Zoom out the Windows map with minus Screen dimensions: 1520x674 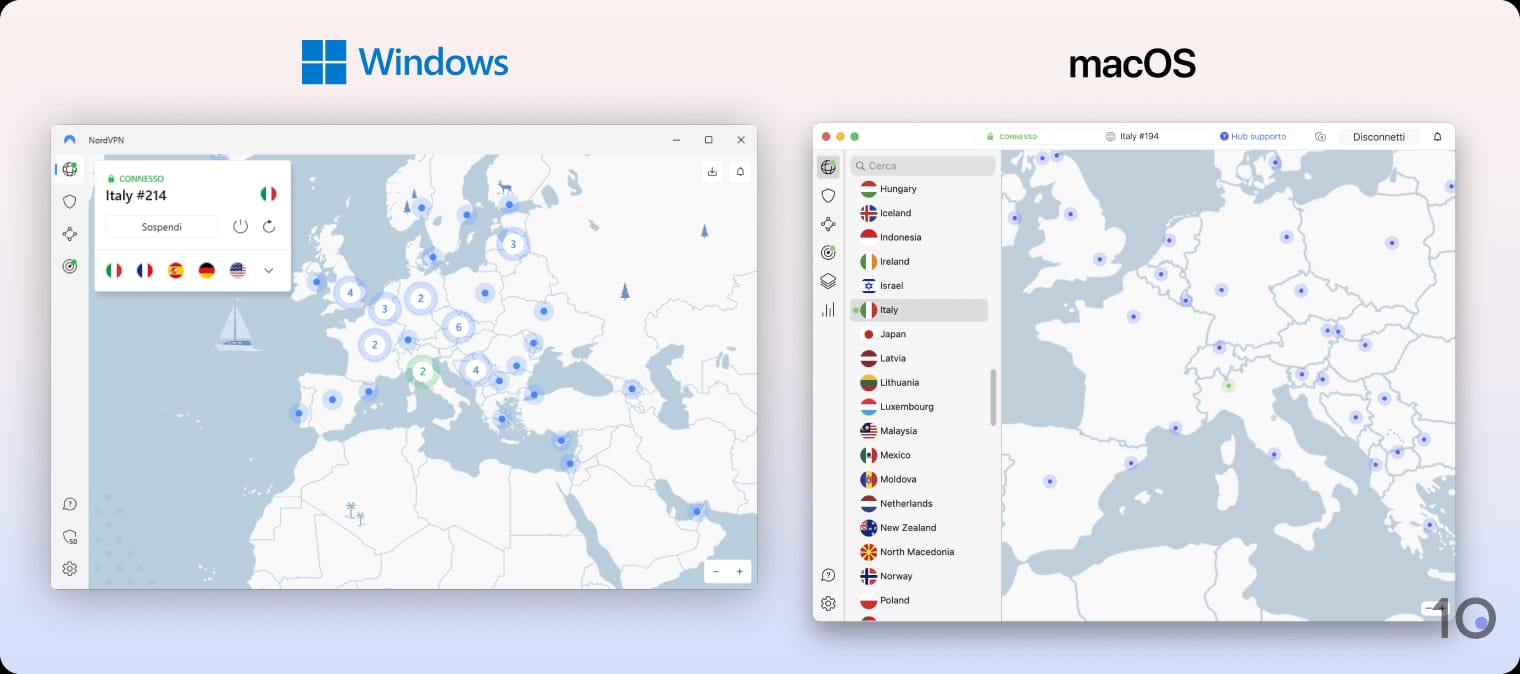pos(717,571)
